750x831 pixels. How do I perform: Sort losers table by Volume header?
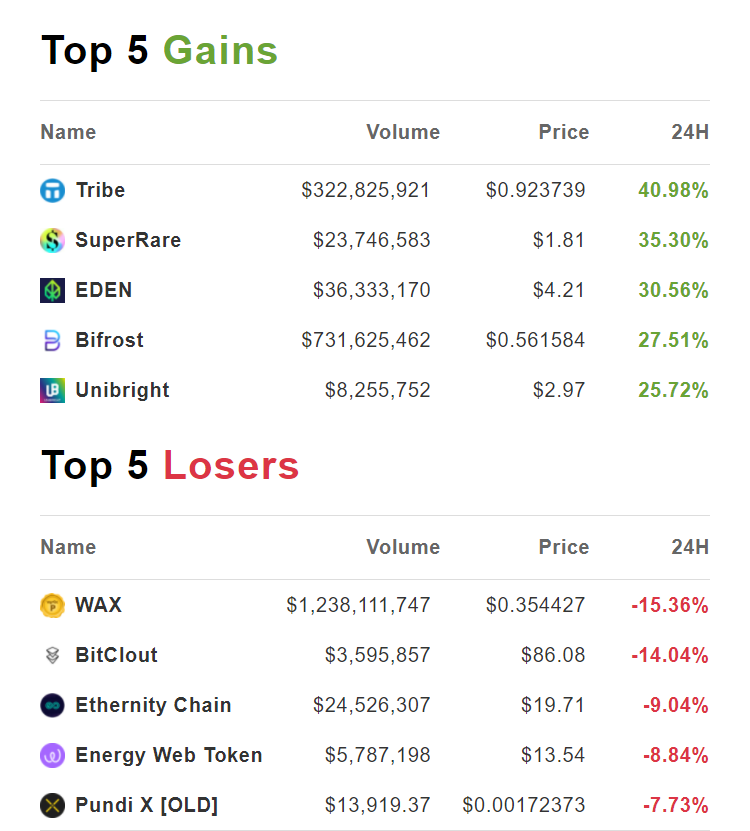click(x=403, y=547)
